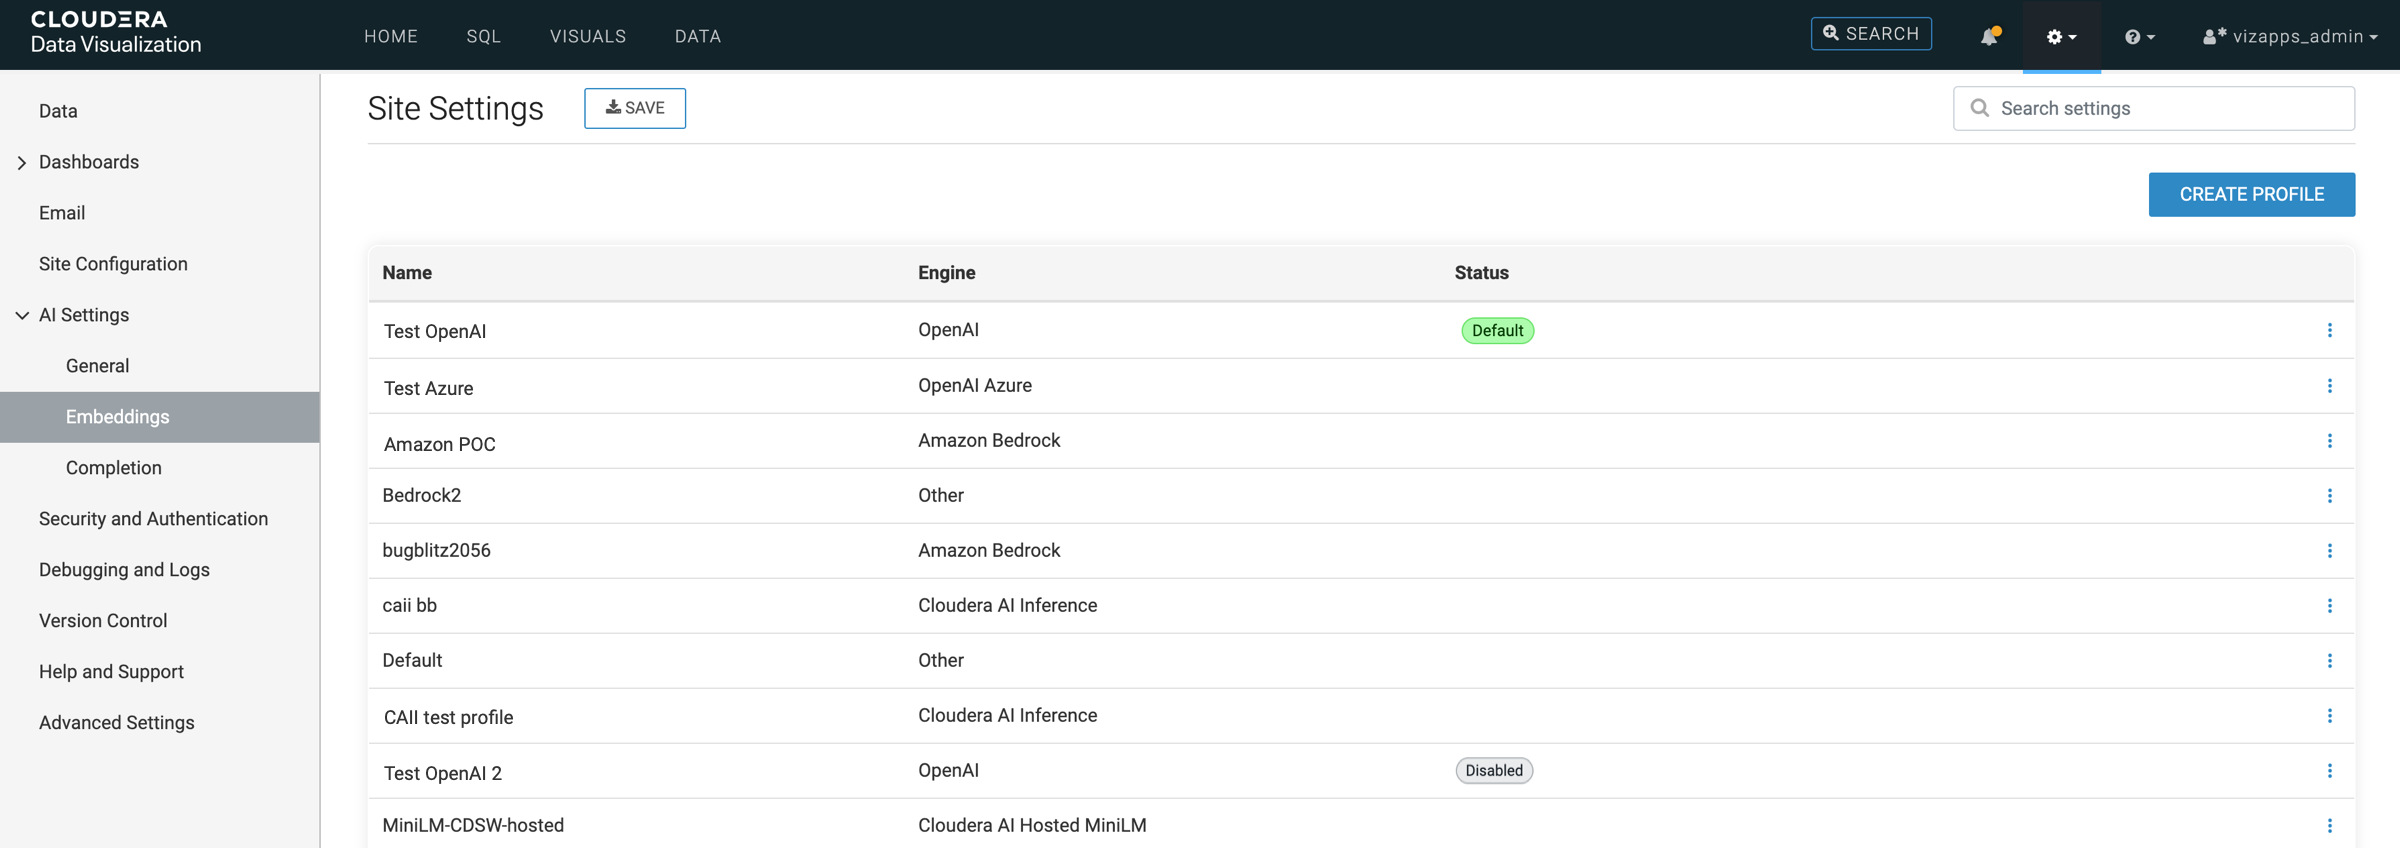
Task: Open the notifications bell icon
Action: [x=1988, y=36]
